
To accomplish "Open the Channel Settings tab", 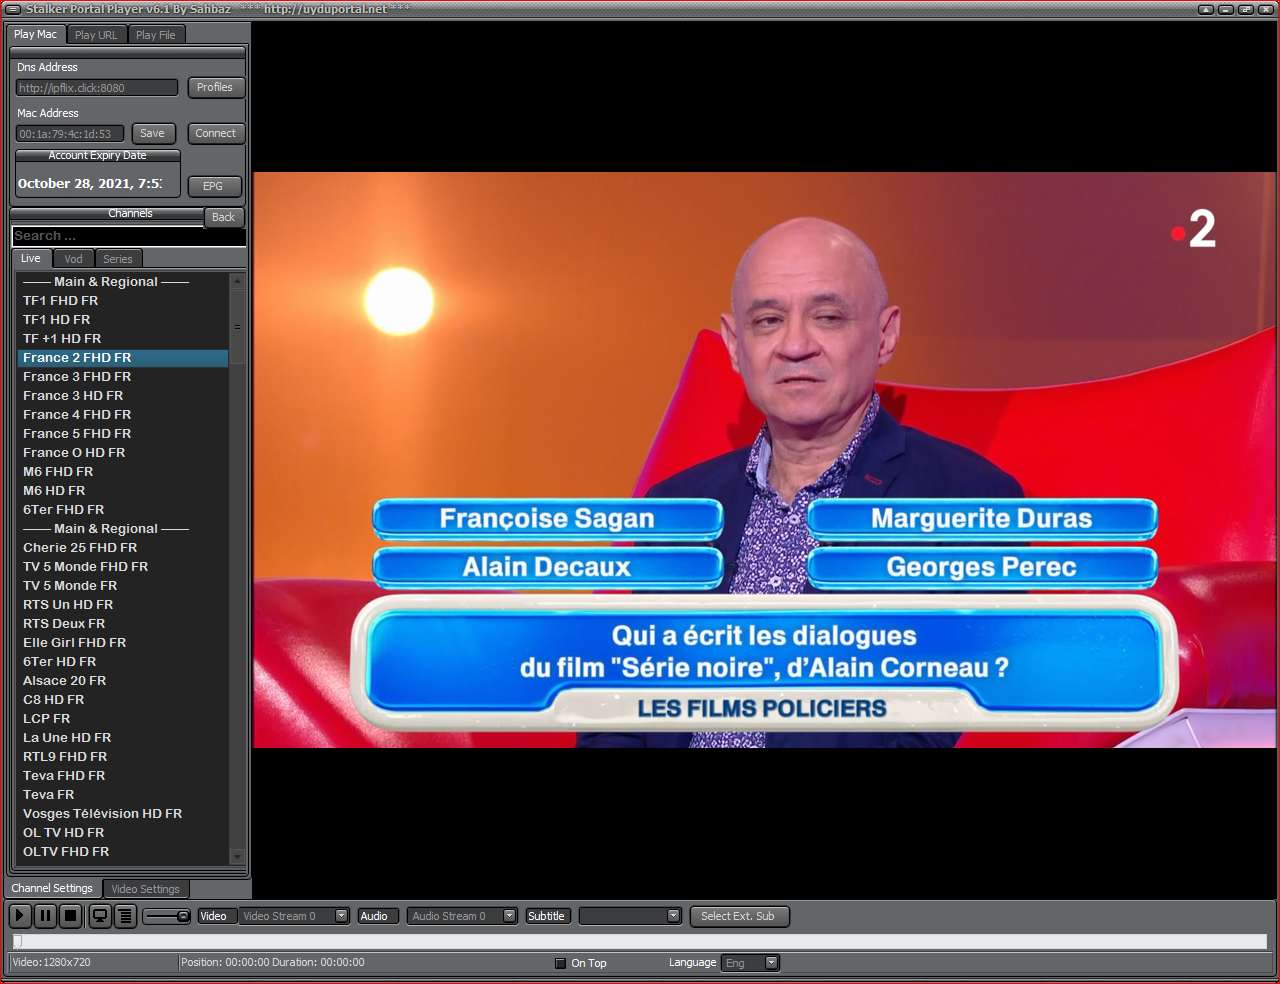I will [x=52, y=888].
